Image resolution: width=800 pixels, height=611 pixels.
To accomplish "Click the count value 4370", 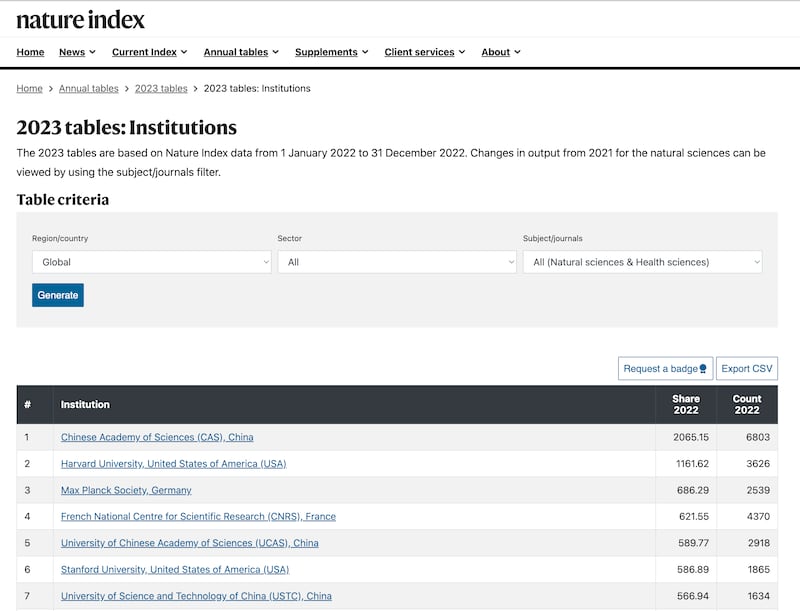I will pos(758,517).
